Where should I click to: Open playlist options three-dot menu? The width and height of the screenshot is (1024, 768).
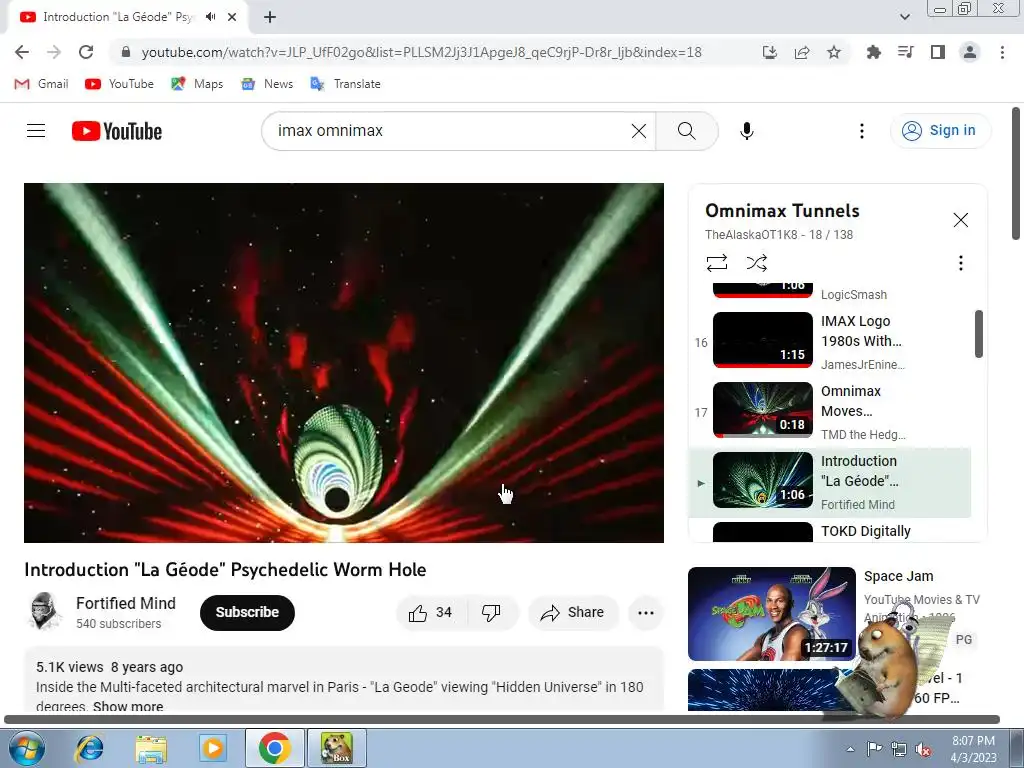coord(960,263)
